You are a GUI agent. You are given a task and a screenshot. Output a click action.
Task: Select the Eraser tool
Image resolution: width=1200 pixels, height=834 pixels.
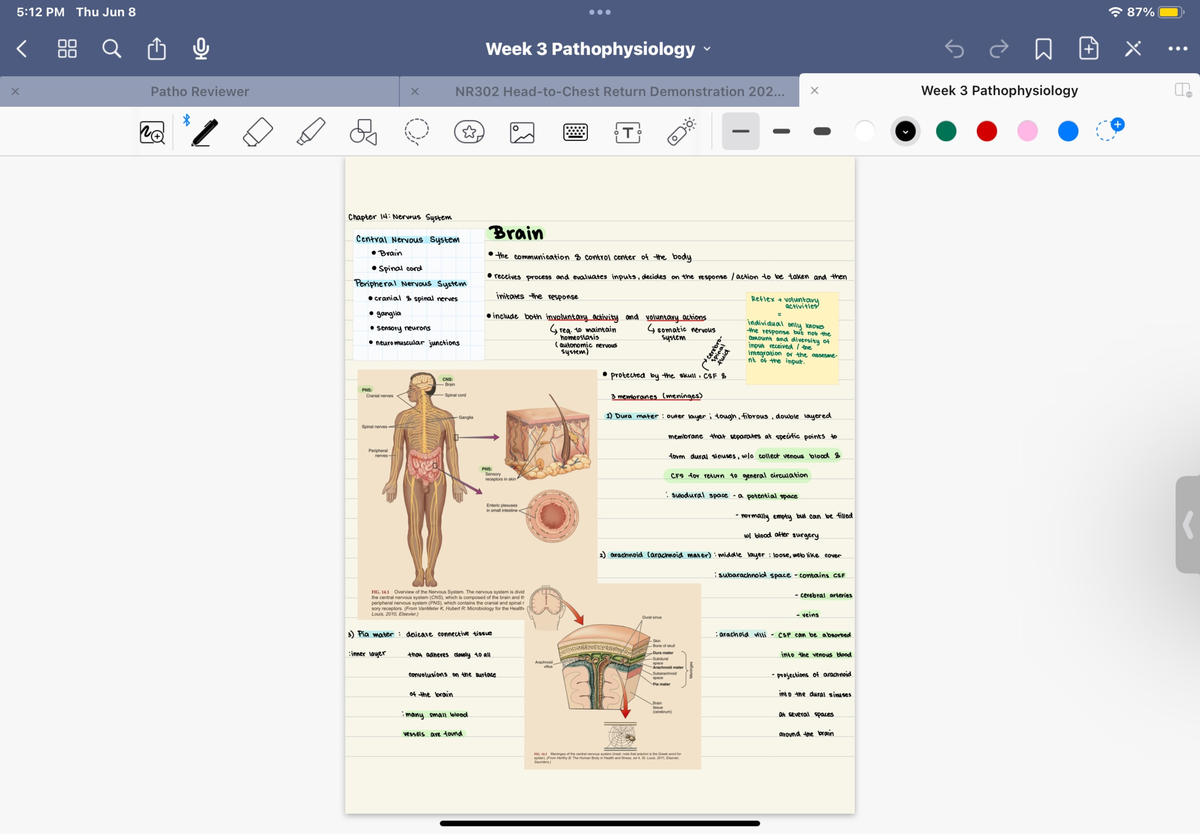(258, 132)
